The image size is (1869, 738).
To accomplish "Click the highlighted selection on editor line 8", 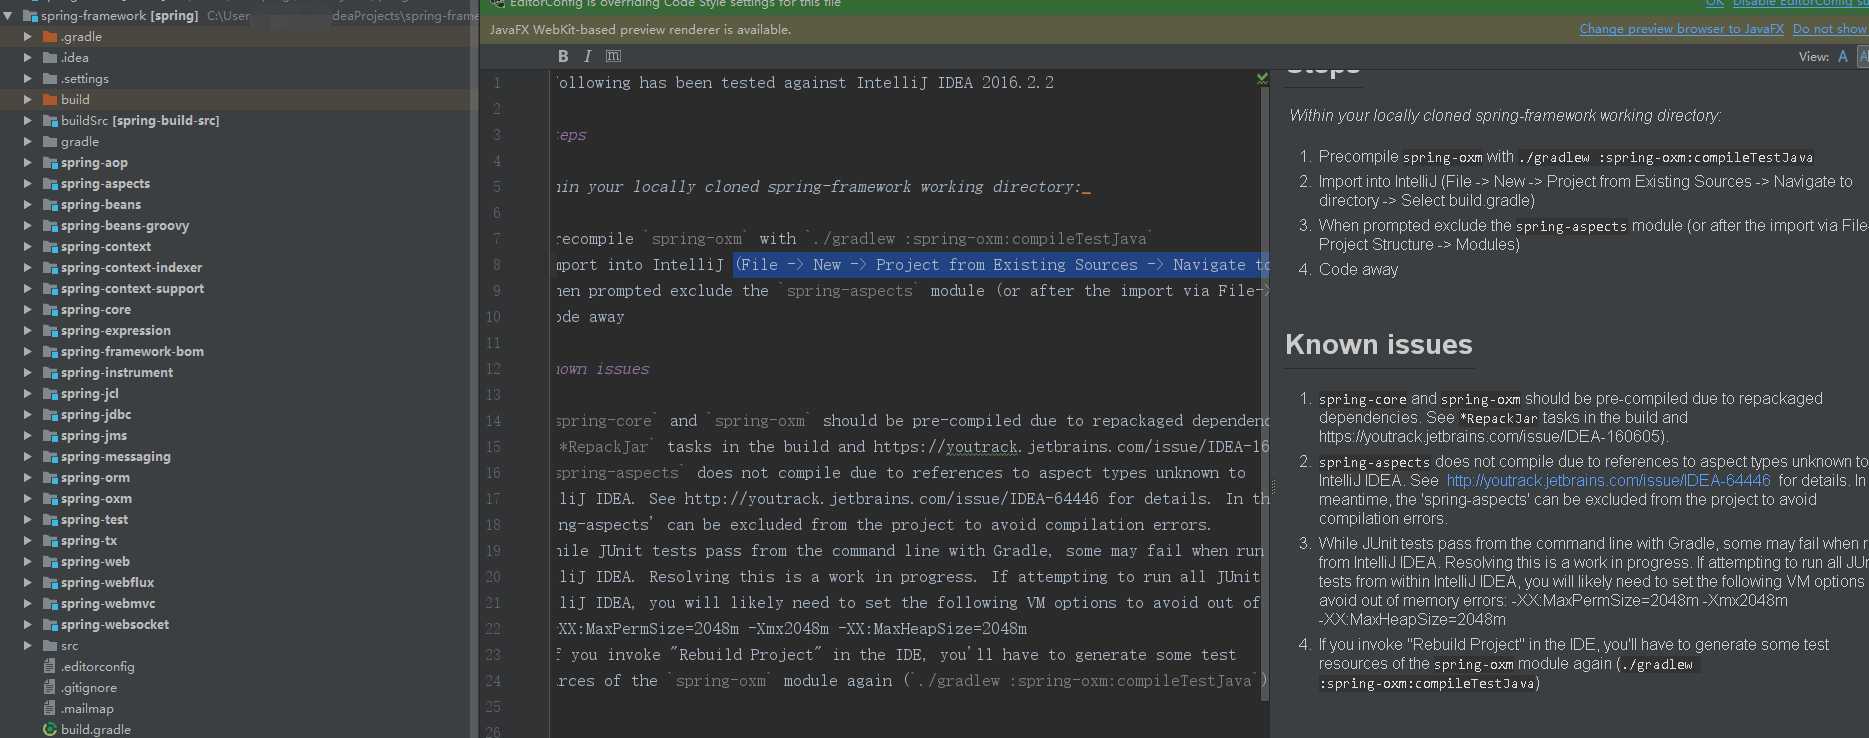I will pos(1001,265).
